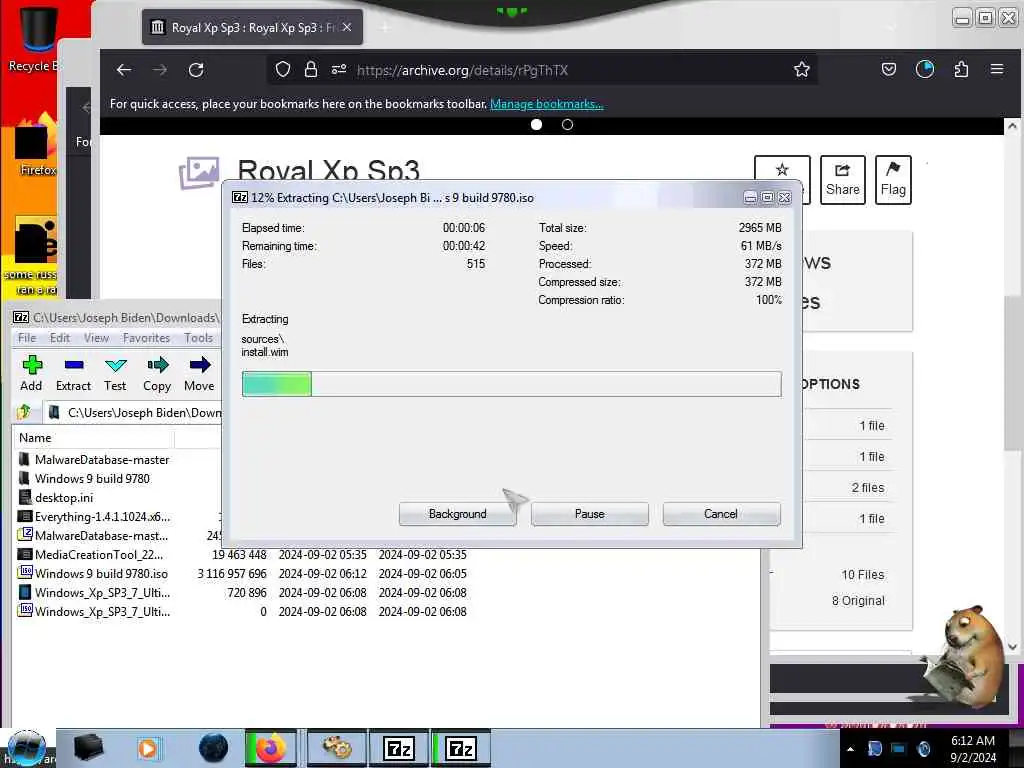Reload the archive.org page
Screen dimensions: 1024x768
coord(196,69)
